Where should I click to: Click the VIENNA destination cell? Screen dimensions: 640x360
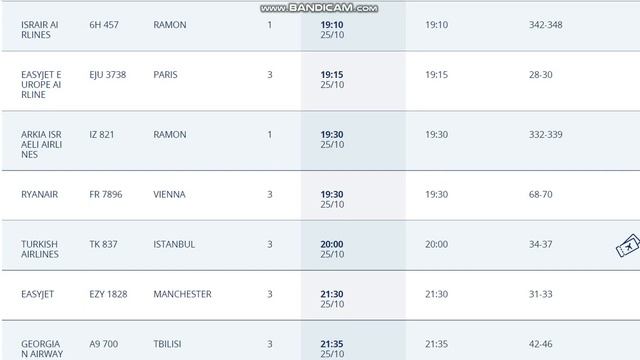(x=169, y=194)
